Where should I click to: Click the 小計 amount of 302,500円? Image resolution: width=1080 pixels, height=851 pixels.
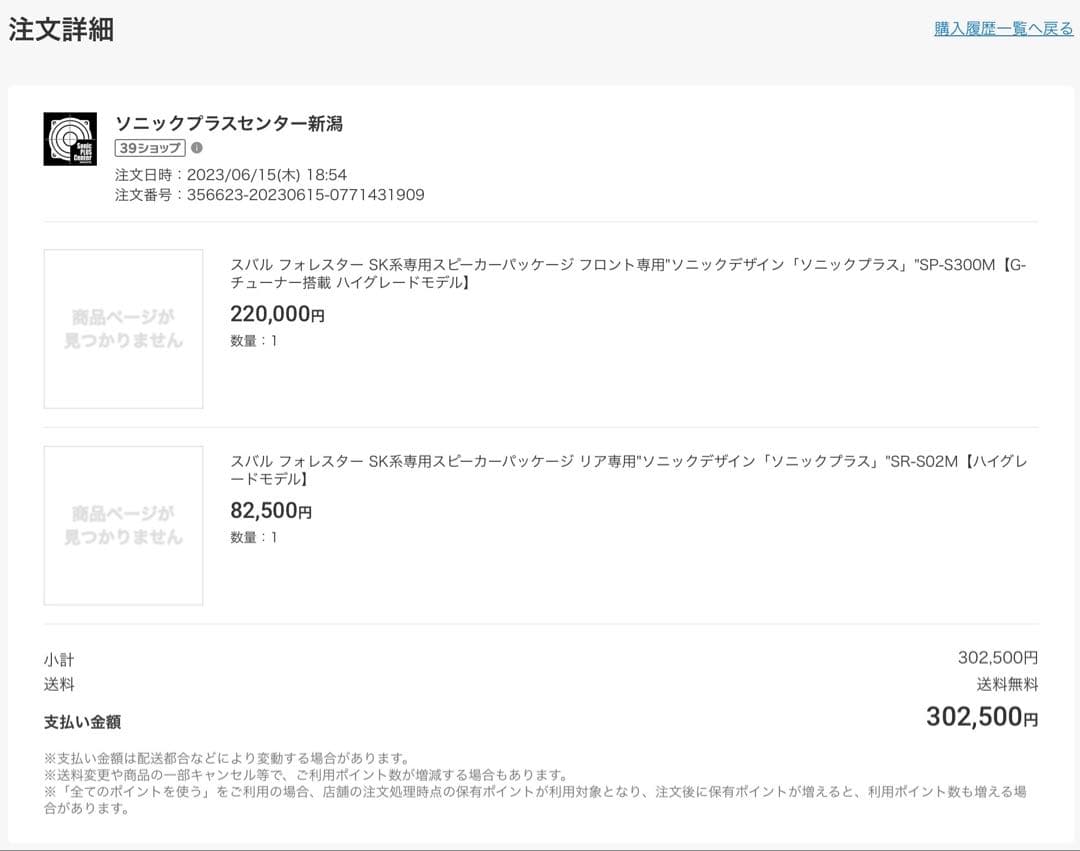coord(997,657)
